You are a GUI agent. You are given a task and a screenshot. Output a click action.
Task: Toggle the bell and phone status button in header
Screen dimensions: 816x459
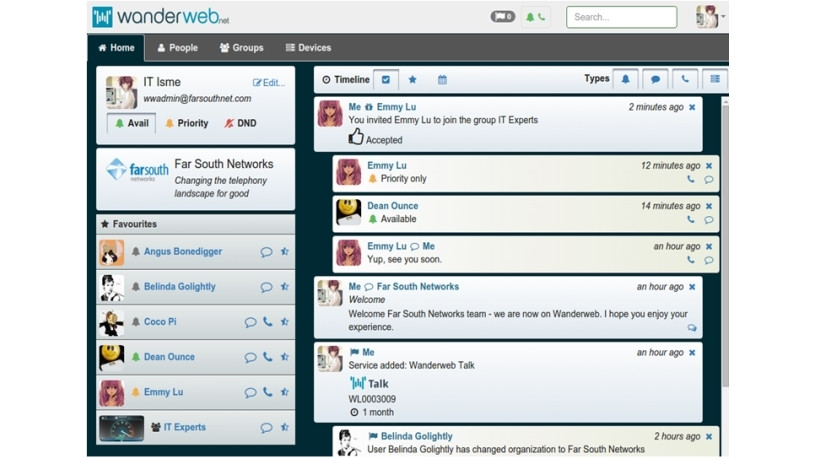[x=536, y=17]
